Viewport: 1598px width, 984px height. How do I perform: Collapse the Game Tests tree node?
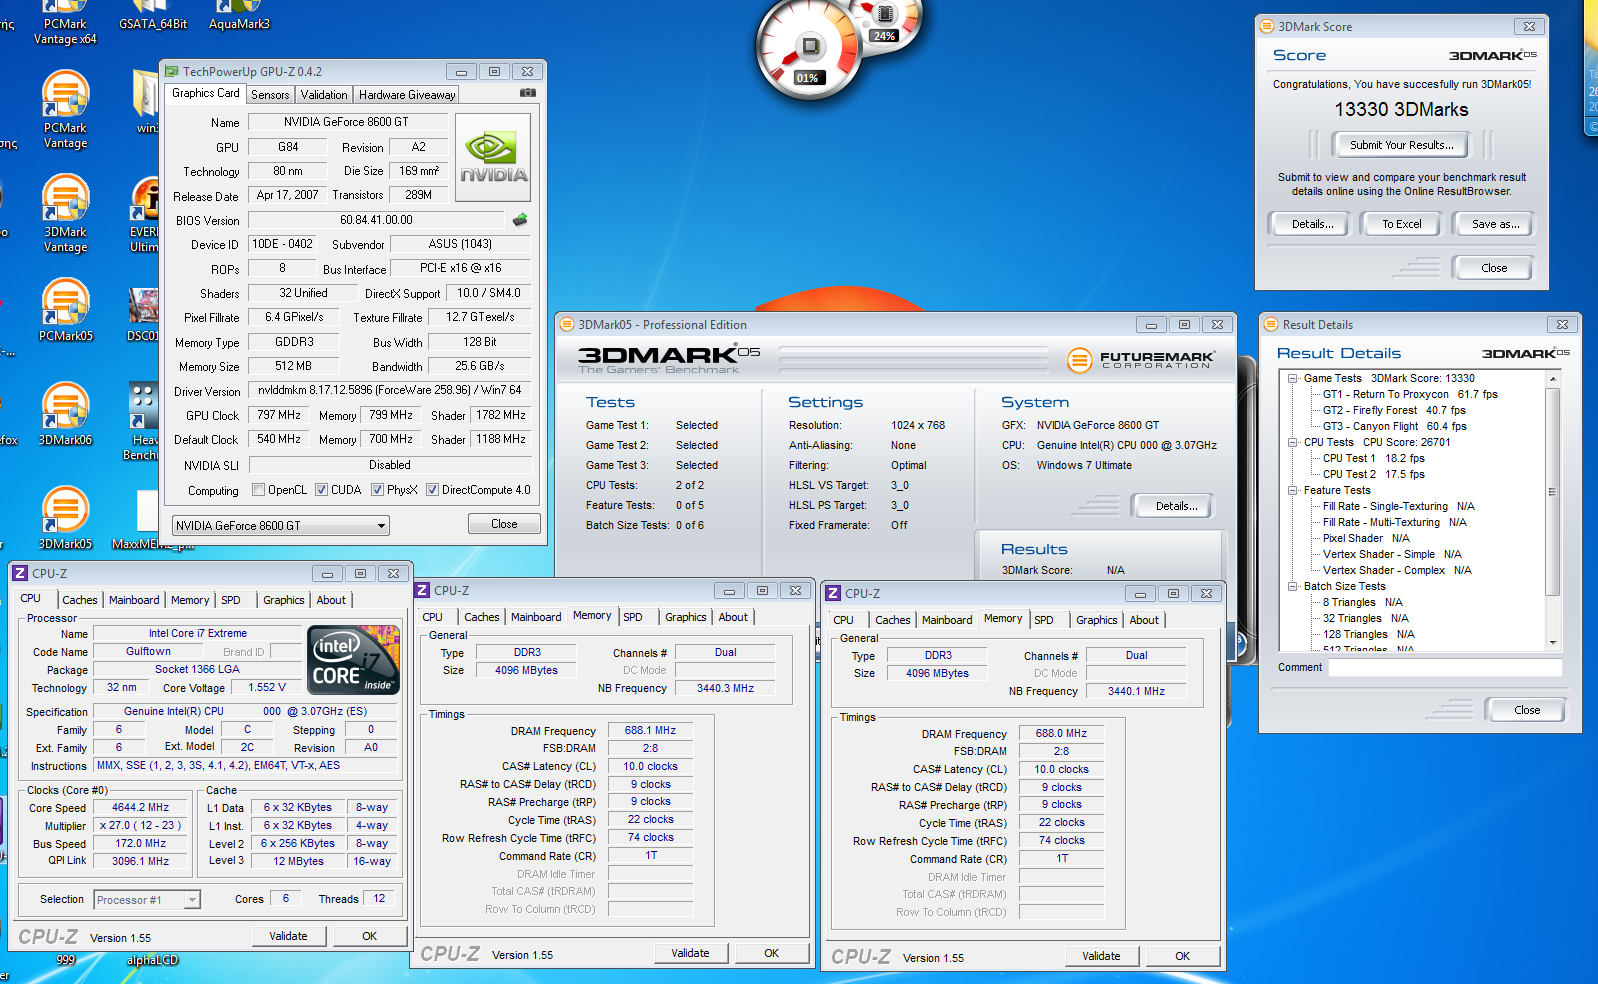coord(1292,378)
